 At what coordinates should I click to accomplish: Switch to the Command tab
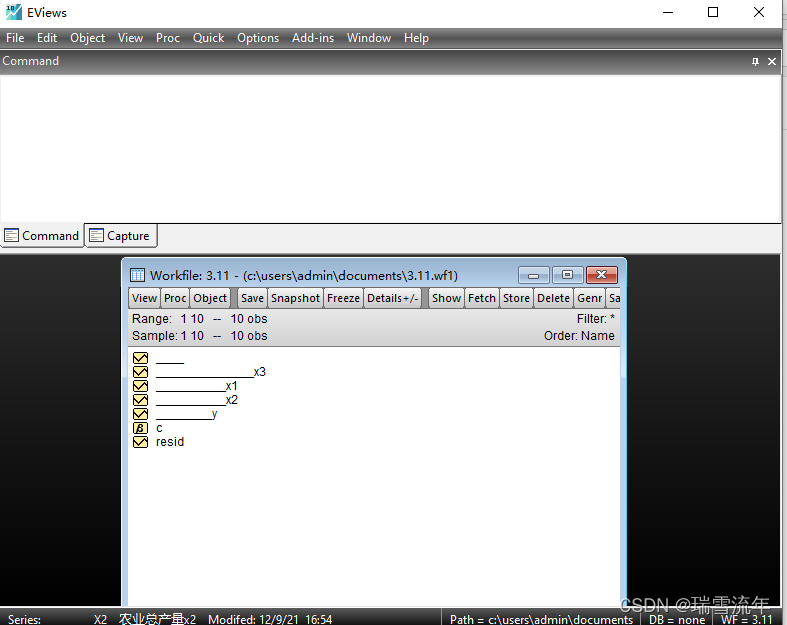pyautogui.click(x=42, y=235)
